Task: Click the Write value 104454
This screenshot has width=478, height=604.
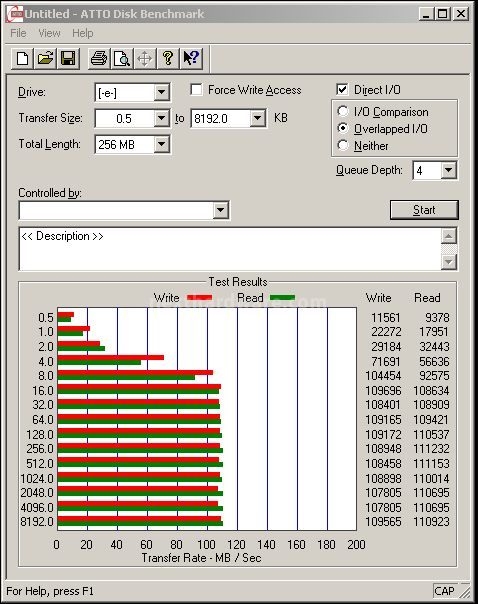Action: 383,376
